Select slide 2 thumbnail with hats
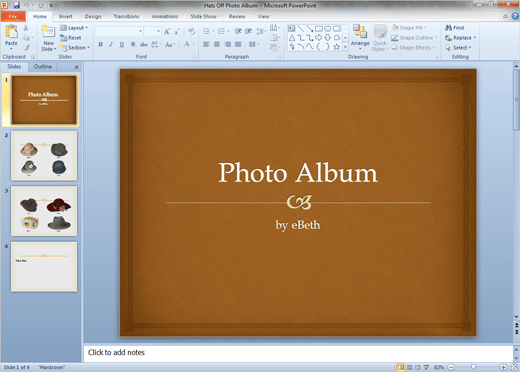The image size is (520, 372). point(44,155)
